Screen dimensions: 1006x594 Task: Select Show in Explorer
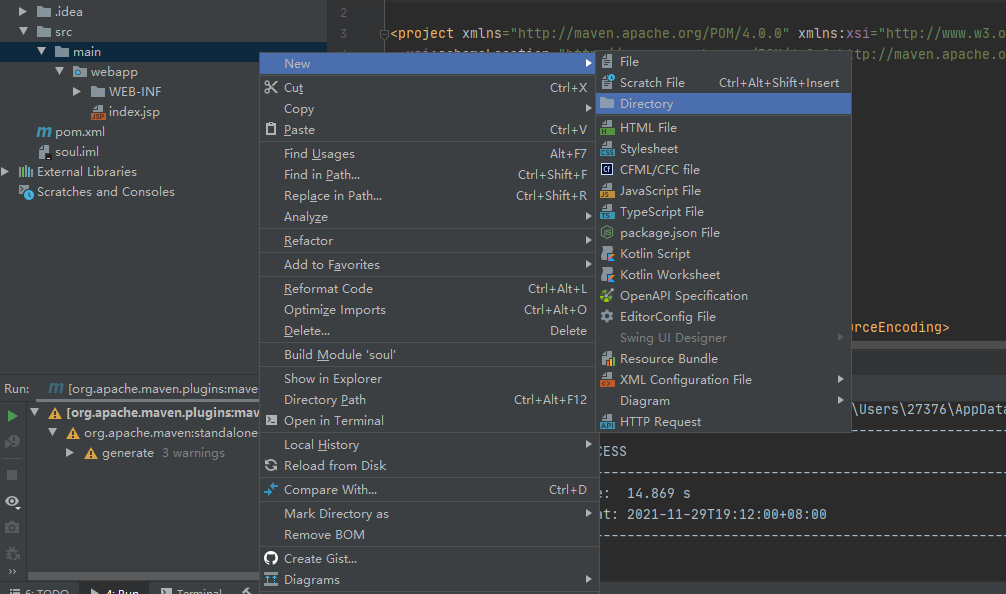[429, 378]
